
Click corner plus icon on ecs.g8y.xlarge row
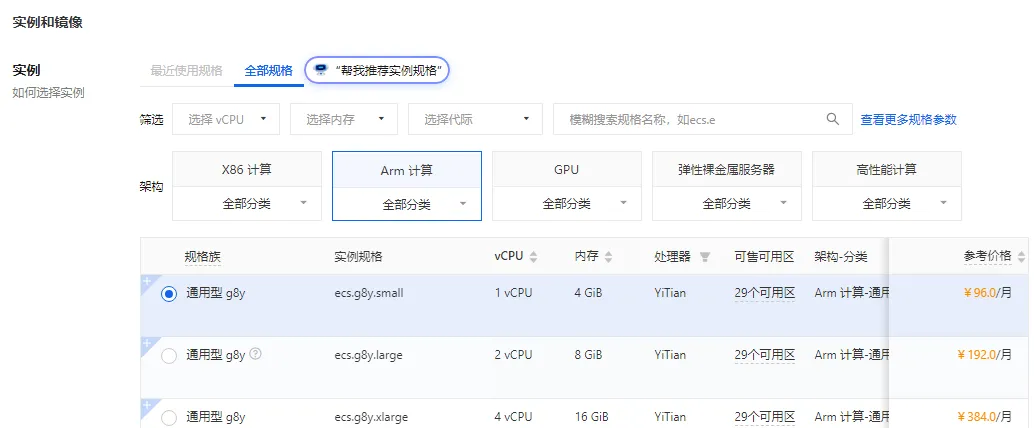point(147,404)
